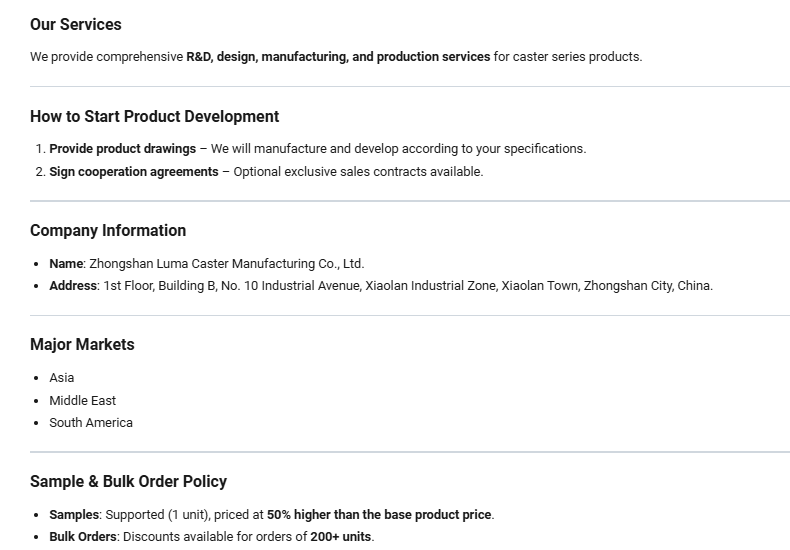Screen dimensions: 790x550
Task: Click the 'Samples' bold label
Action: 74,515
